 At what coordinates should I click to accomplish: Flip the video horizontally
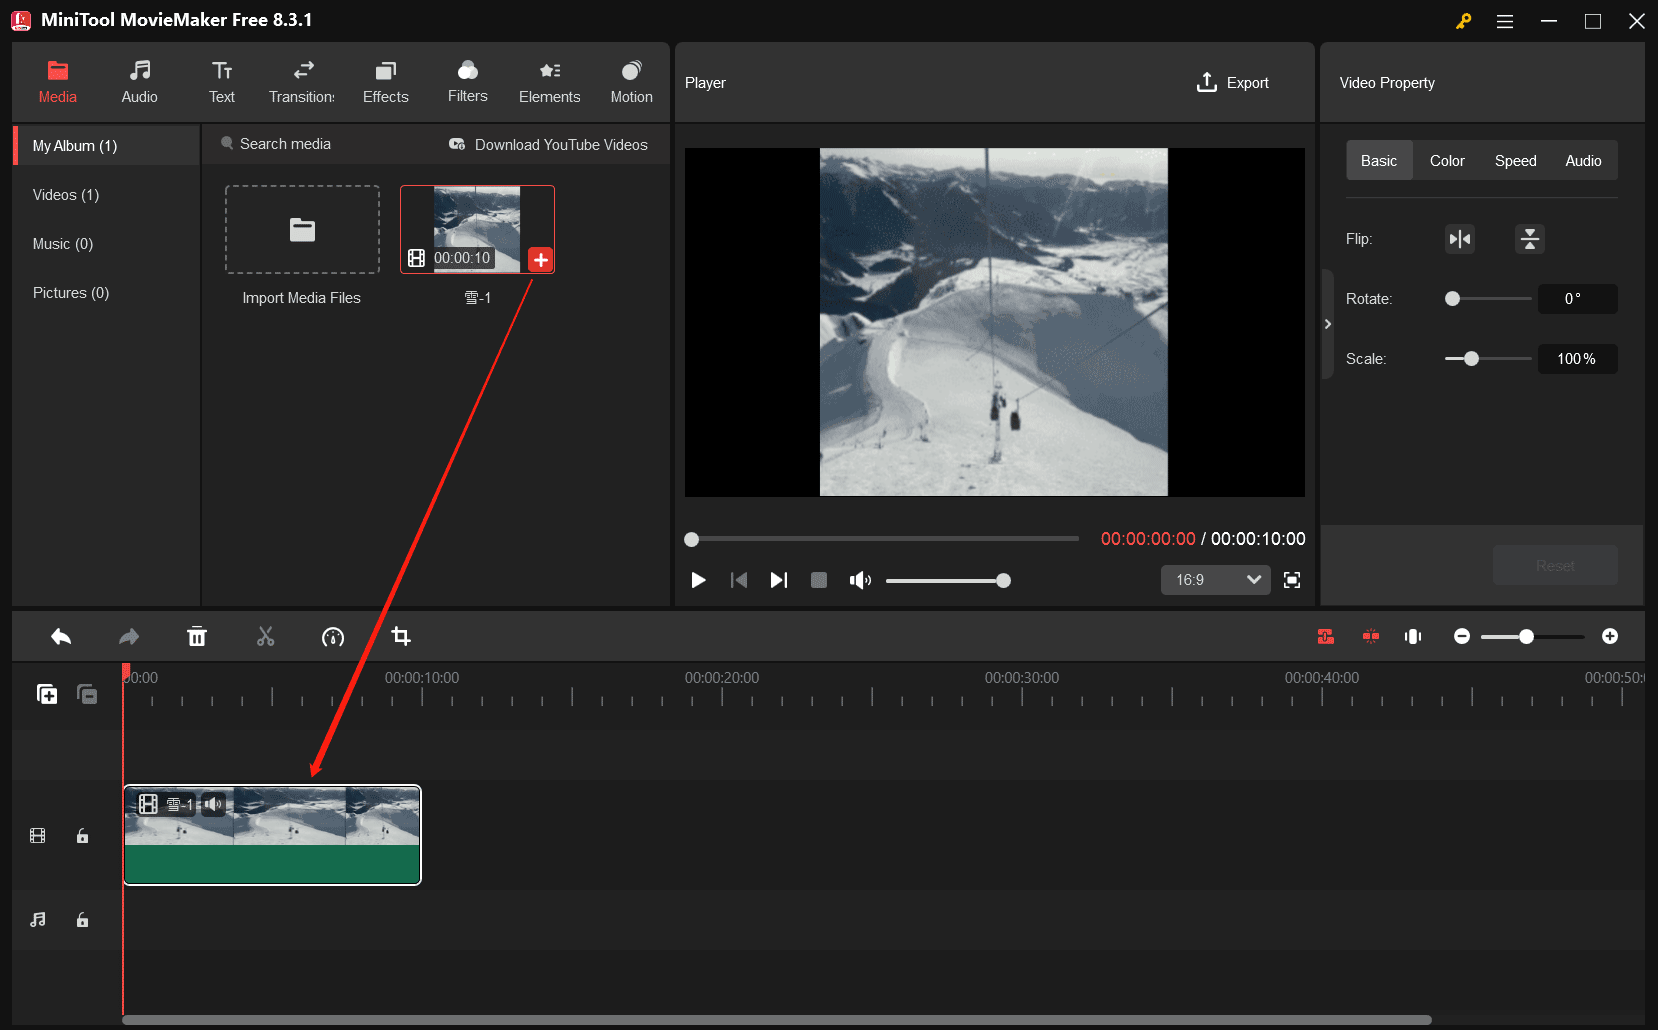tap(1460, 239)
